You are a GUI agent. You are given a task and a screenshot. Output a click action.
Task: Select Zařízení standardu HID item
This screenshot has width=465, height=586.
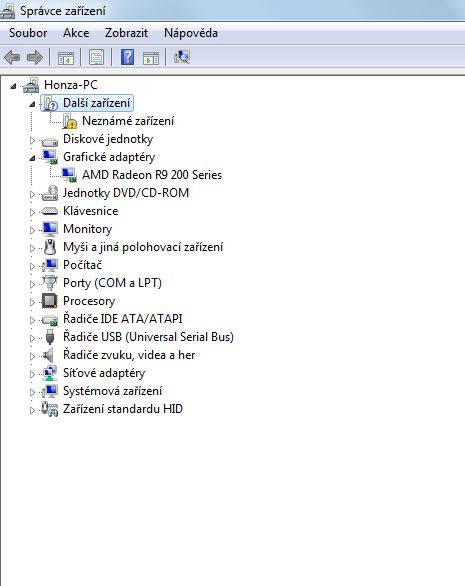click(123, 409)
